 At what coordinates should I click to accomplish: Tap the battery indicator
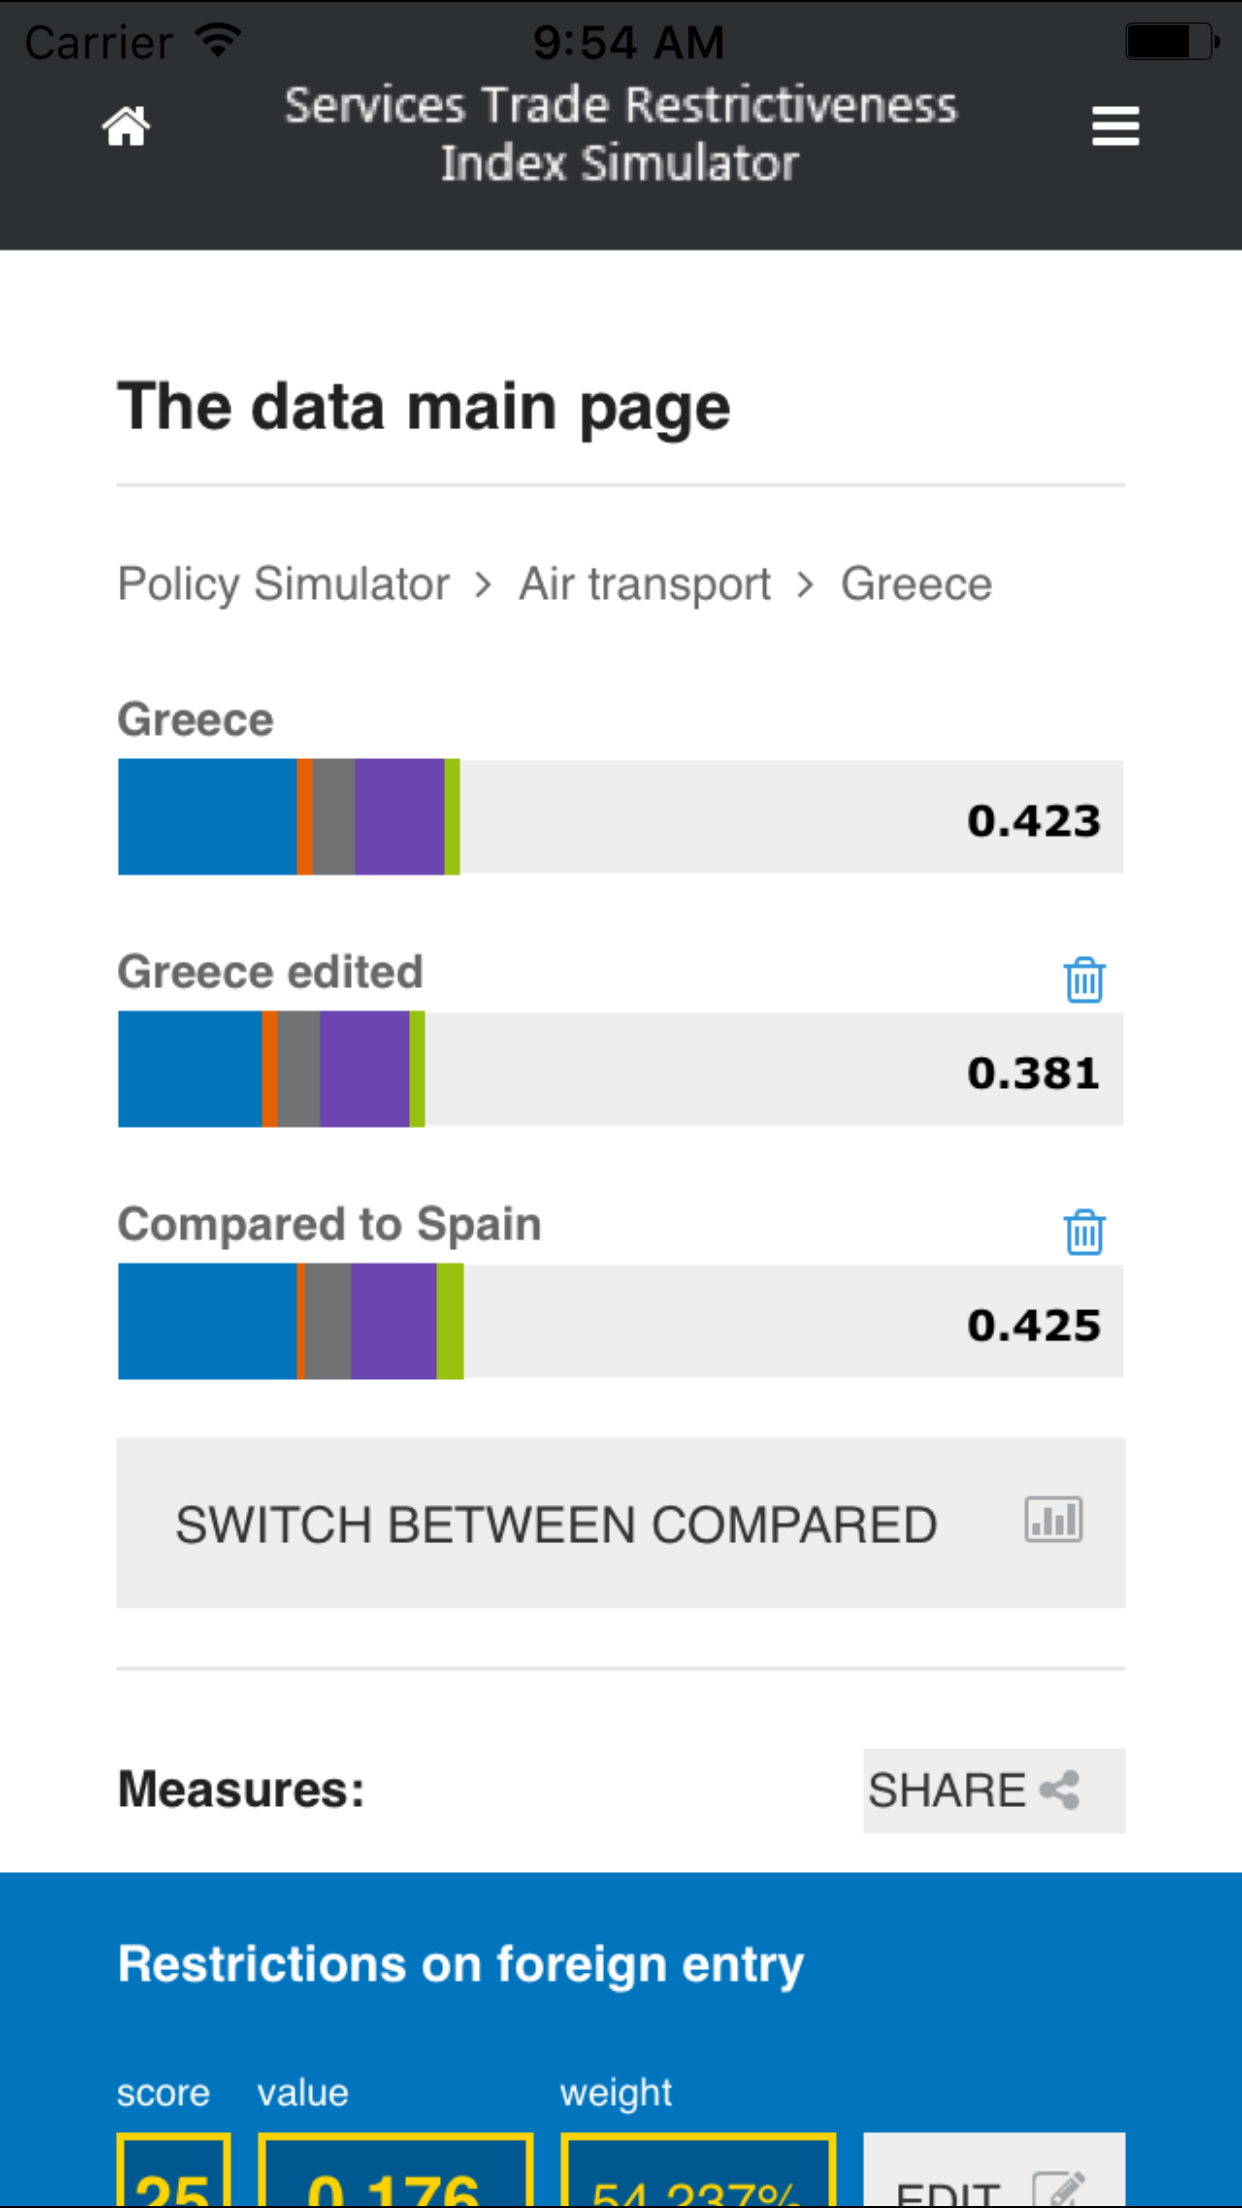(1170, 42)
